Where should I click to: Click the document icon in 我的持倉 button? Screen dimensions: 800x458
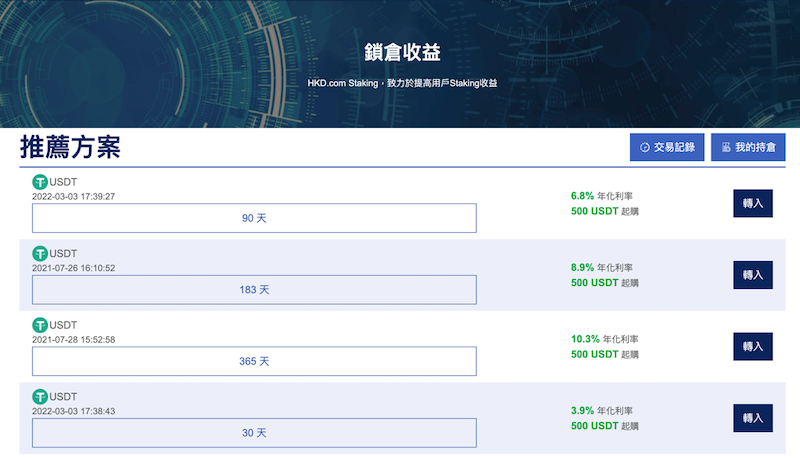726,147
